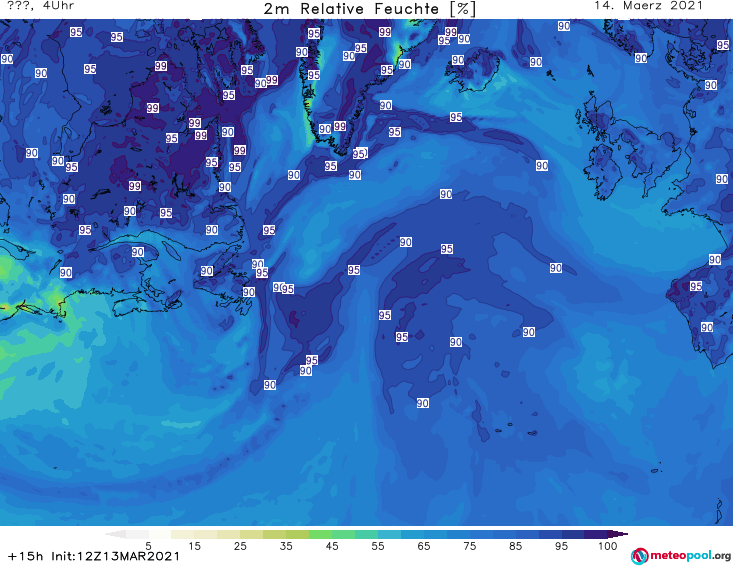Click the '5' tick on the color scale

tap(148, 546)
